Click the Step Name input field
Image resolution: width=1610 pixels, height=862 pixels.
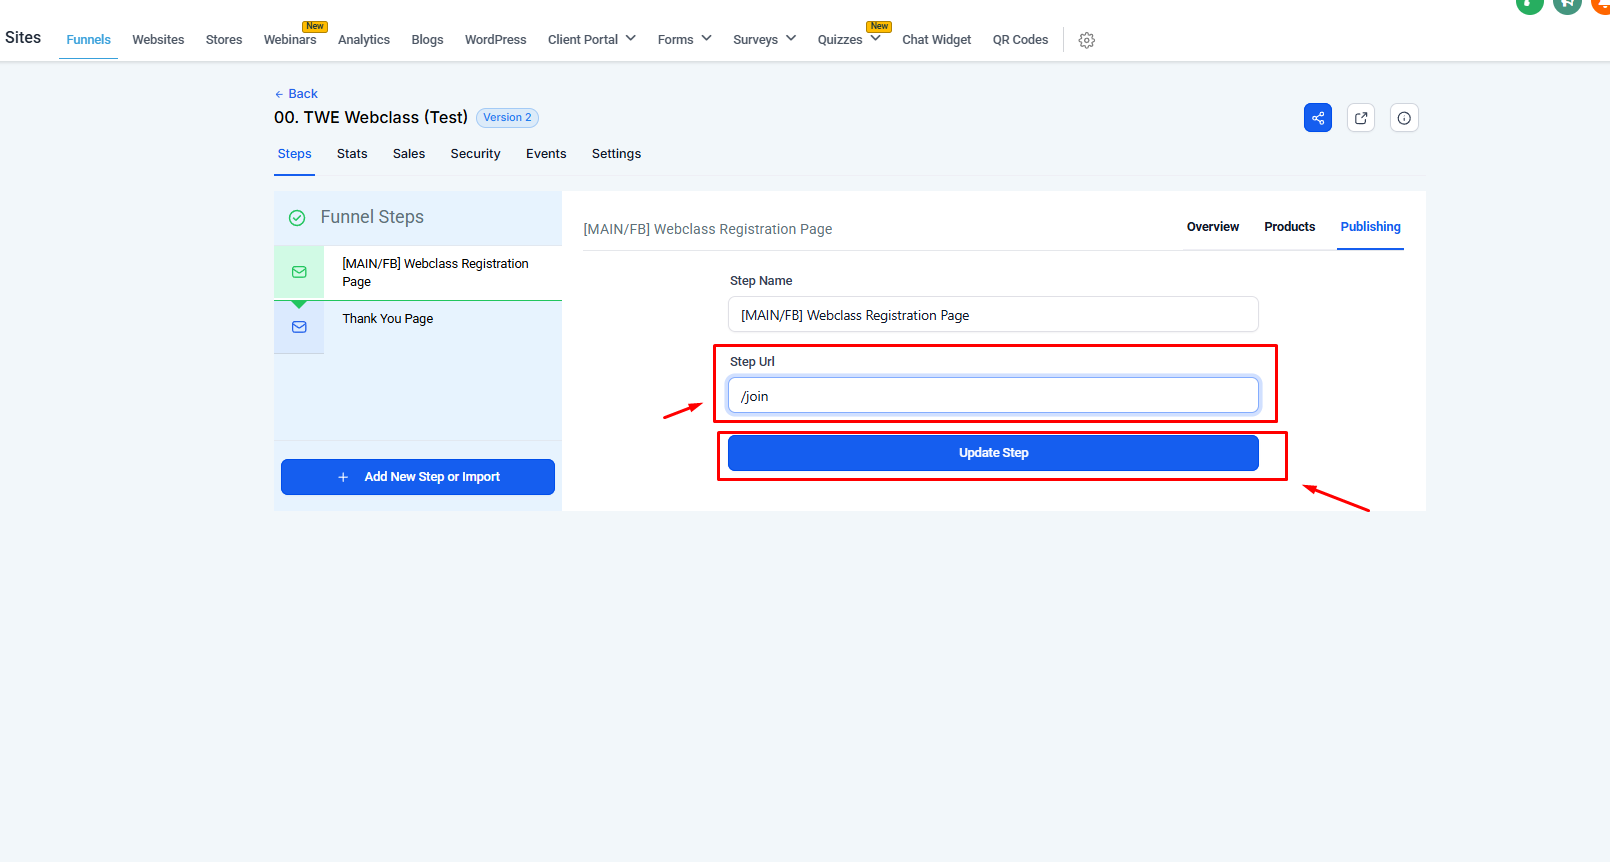coord(992,315)
